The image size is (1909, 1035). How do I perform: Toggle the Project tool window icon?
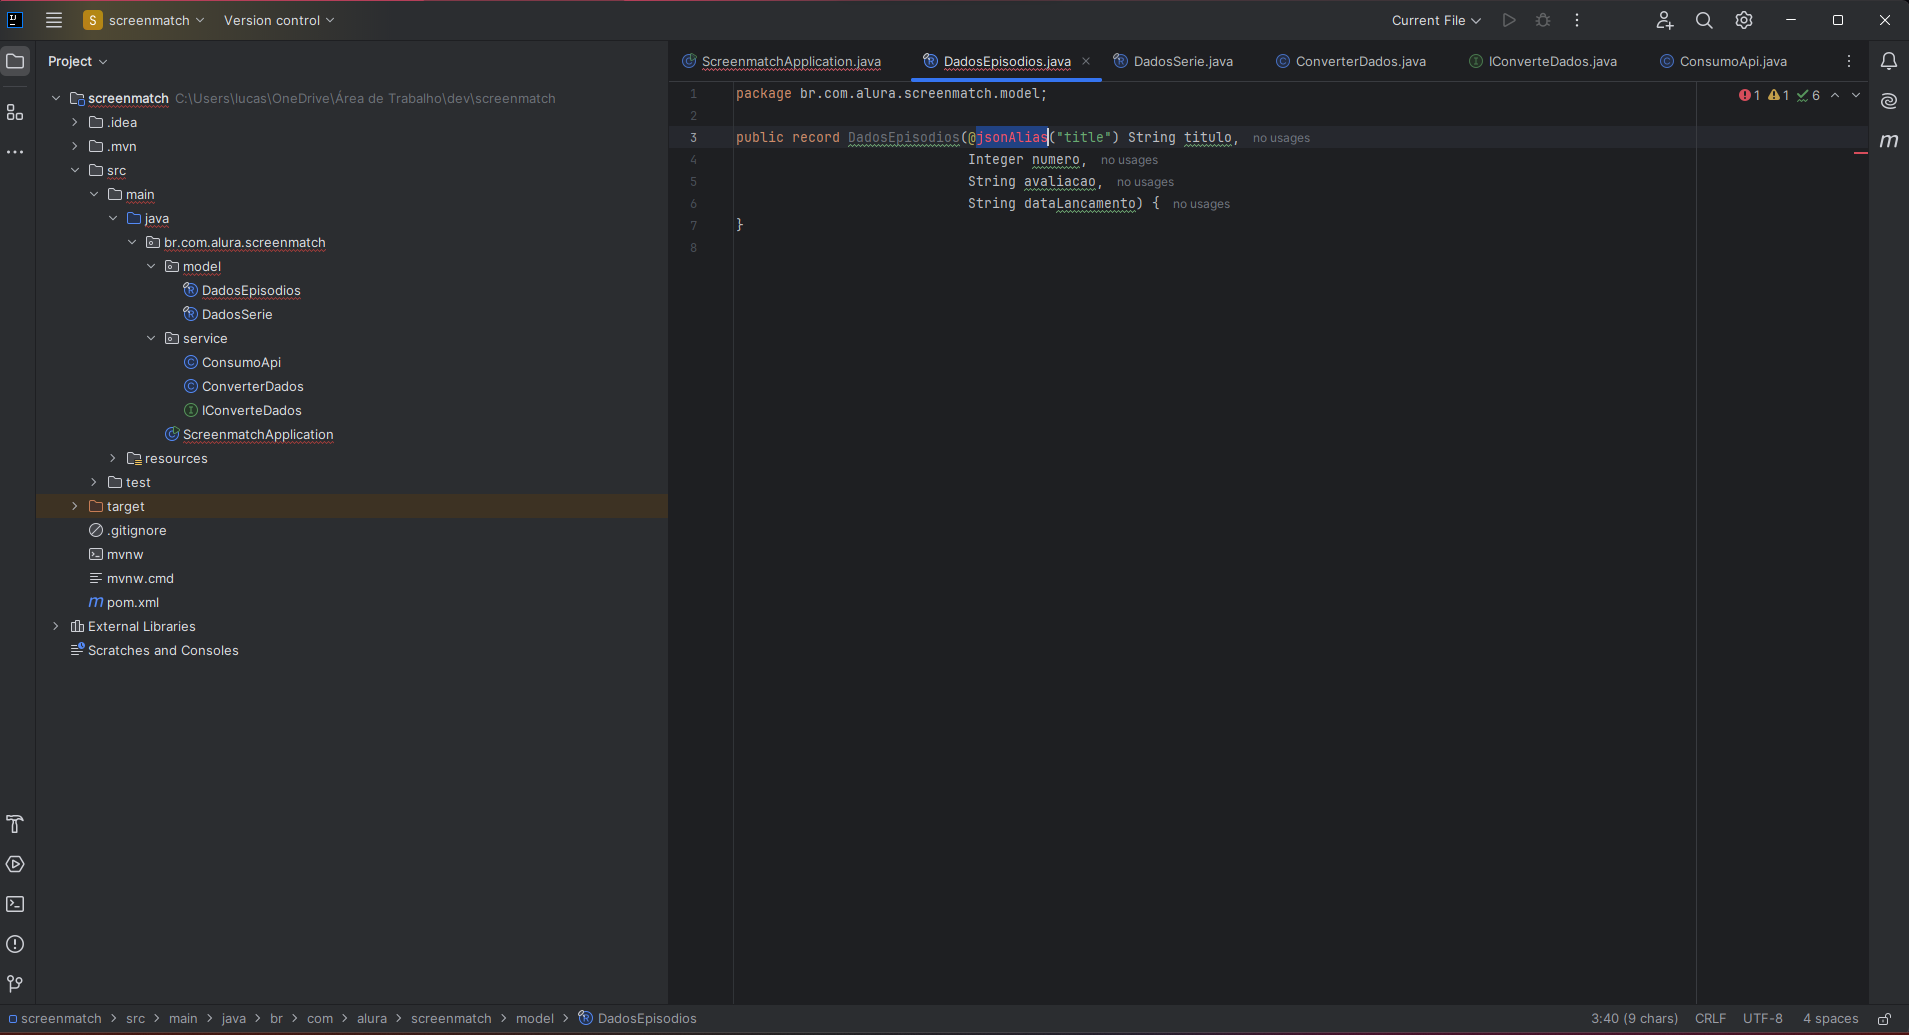tap(15, 61)
